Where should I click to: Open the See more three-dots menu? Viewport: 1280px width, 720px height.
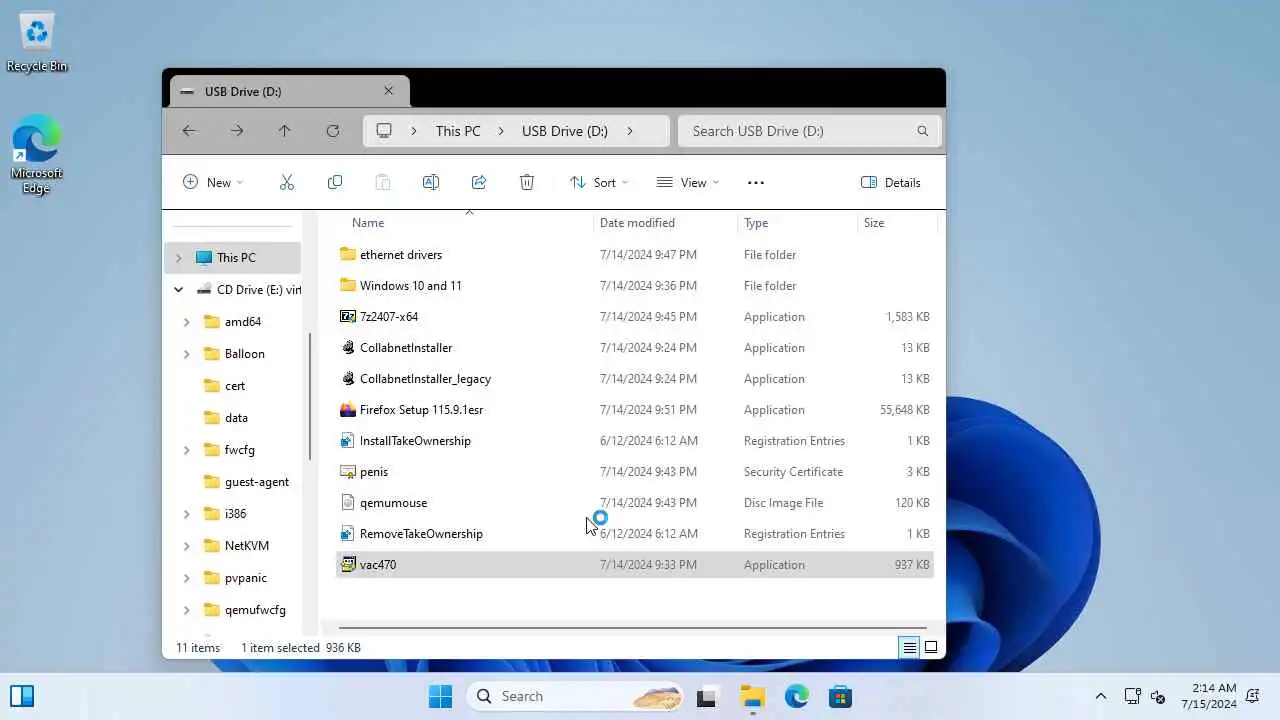756,182
